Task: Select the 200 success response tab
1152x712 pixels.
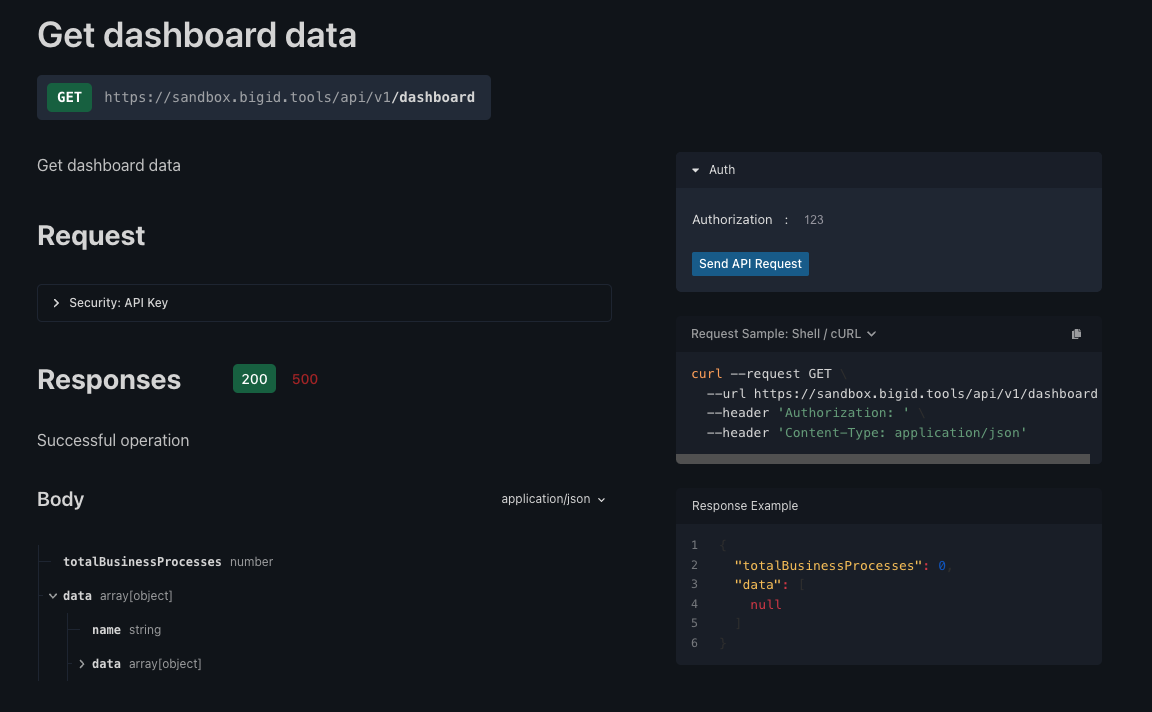Action: [x=254, y=378]
